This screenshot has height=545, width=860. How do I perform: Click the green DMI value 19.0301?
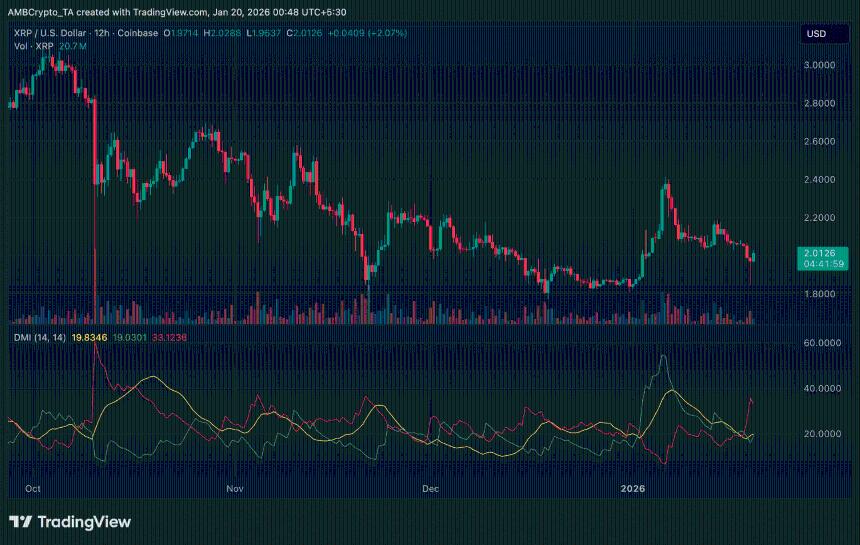point(129,338)
